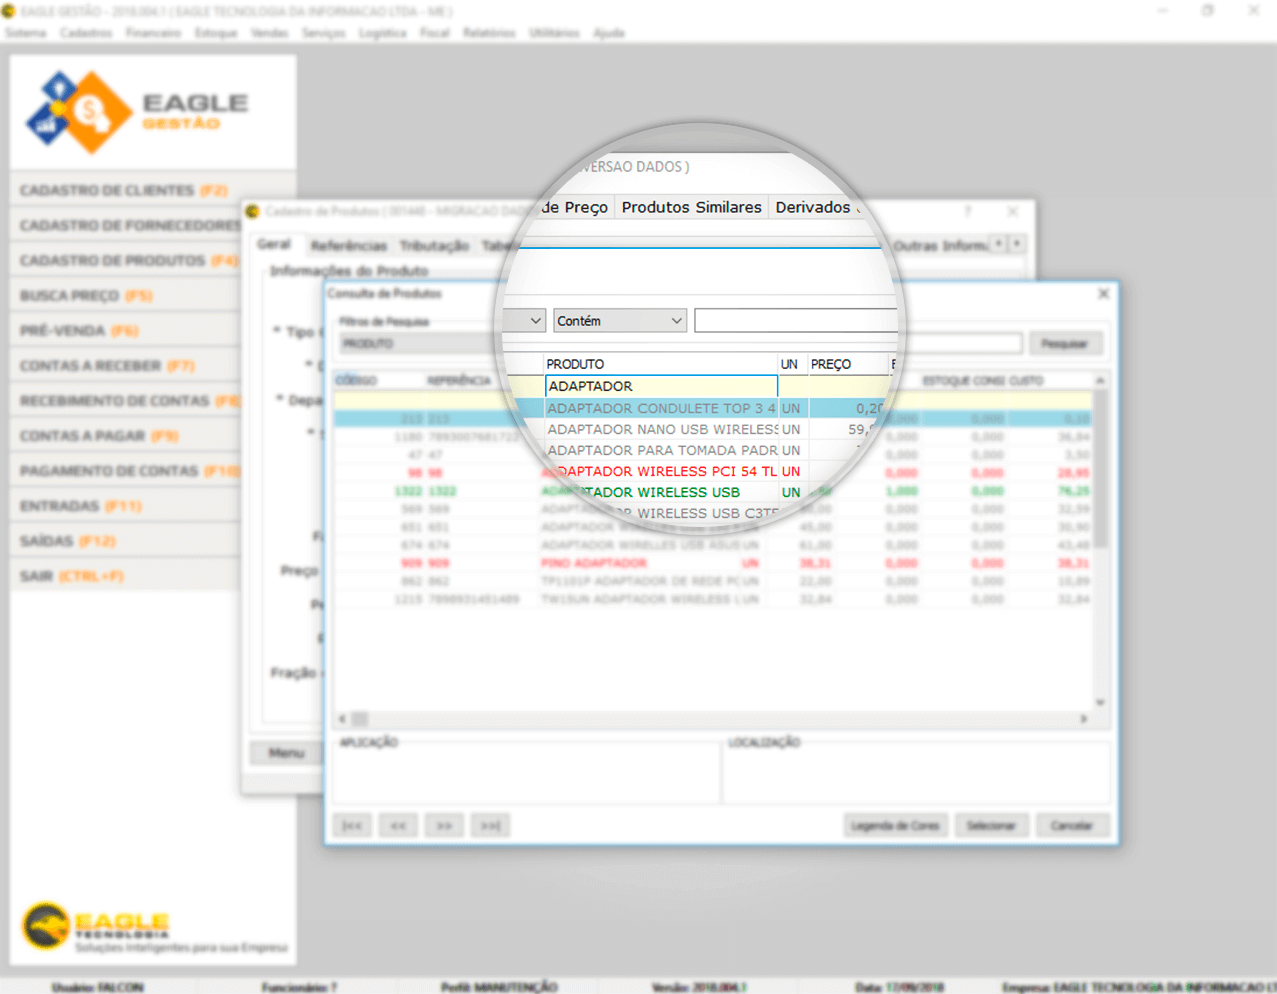Screen dimensions: 1277x994
Task: Open the Cadastros menu
Action: [86, 33]
